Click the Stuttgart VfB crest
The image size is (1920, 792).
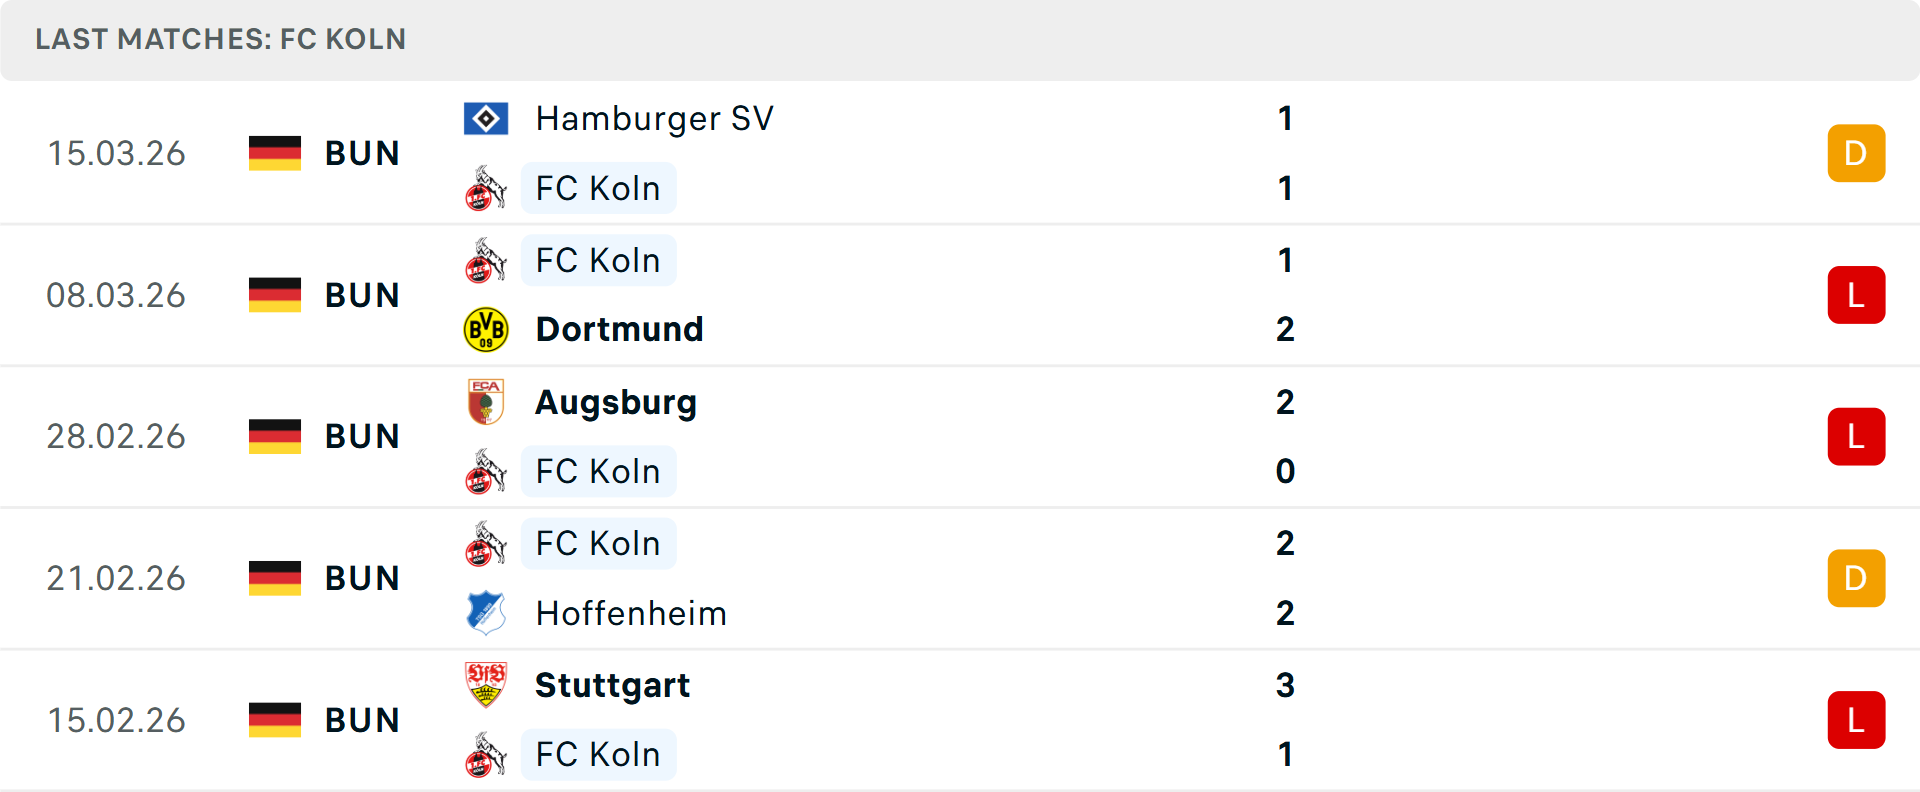(x=486, y=685)
